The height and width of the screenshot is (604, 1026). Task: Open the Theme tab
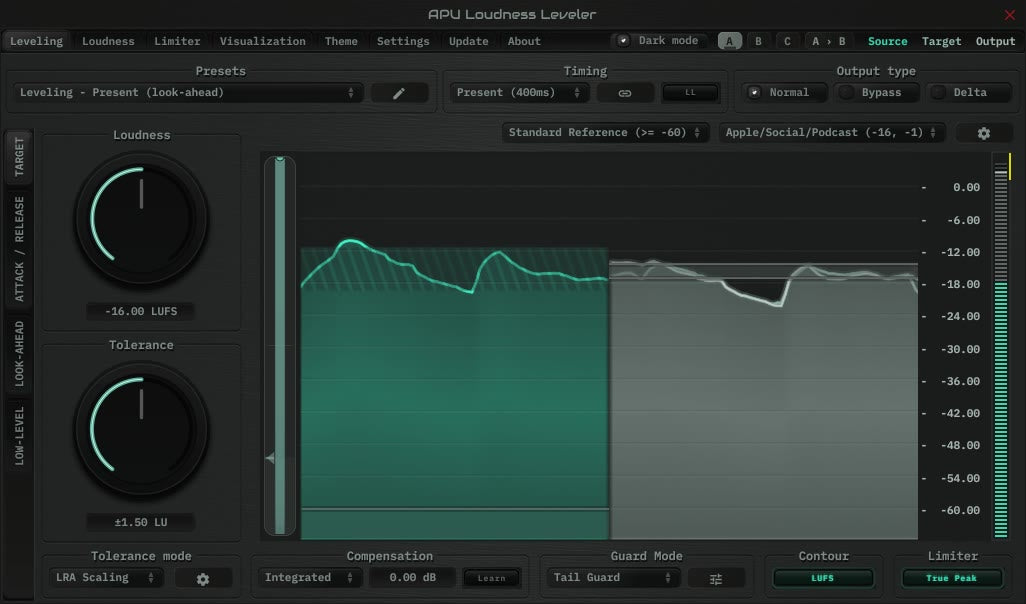click(x=341, y=41)
